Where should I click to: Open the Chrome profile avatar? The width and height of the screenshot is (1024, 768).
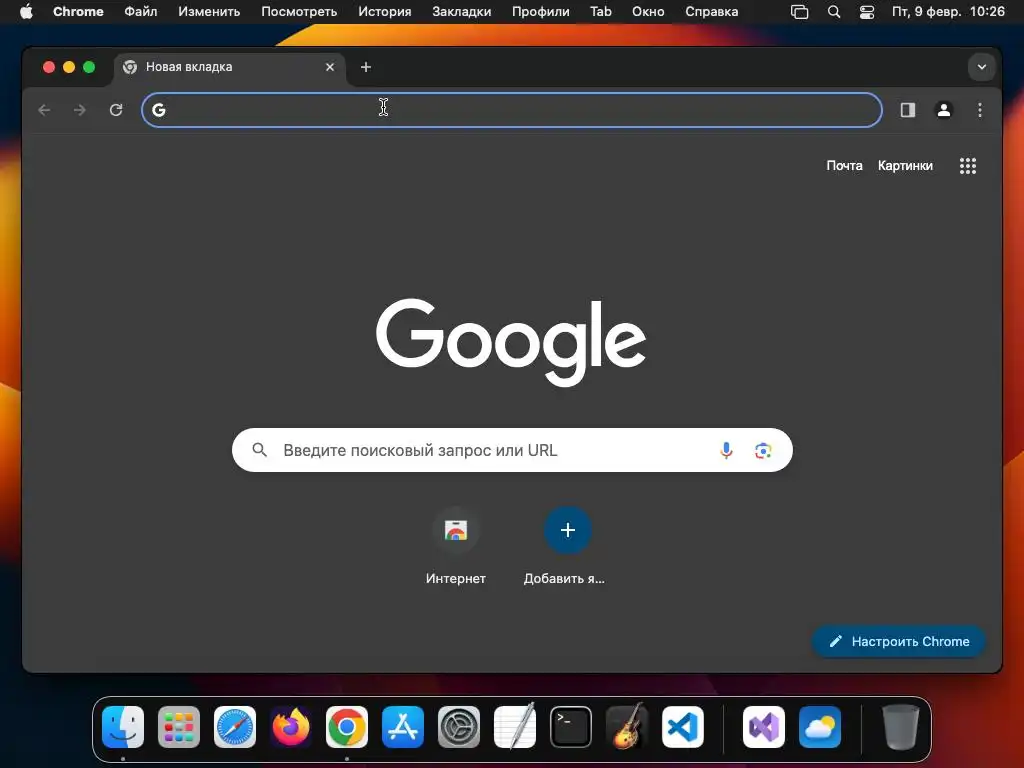point(944,110)
